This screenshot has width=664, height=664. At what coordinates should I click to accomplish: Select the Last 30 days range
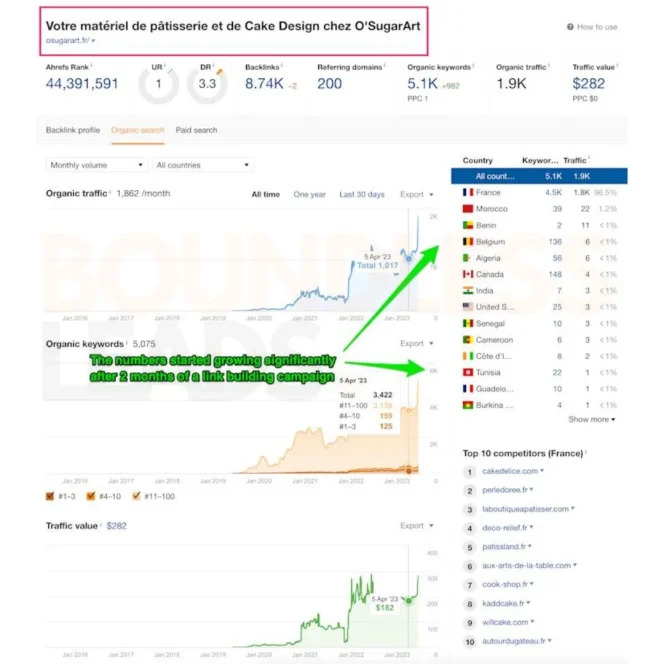click(362, 194)
